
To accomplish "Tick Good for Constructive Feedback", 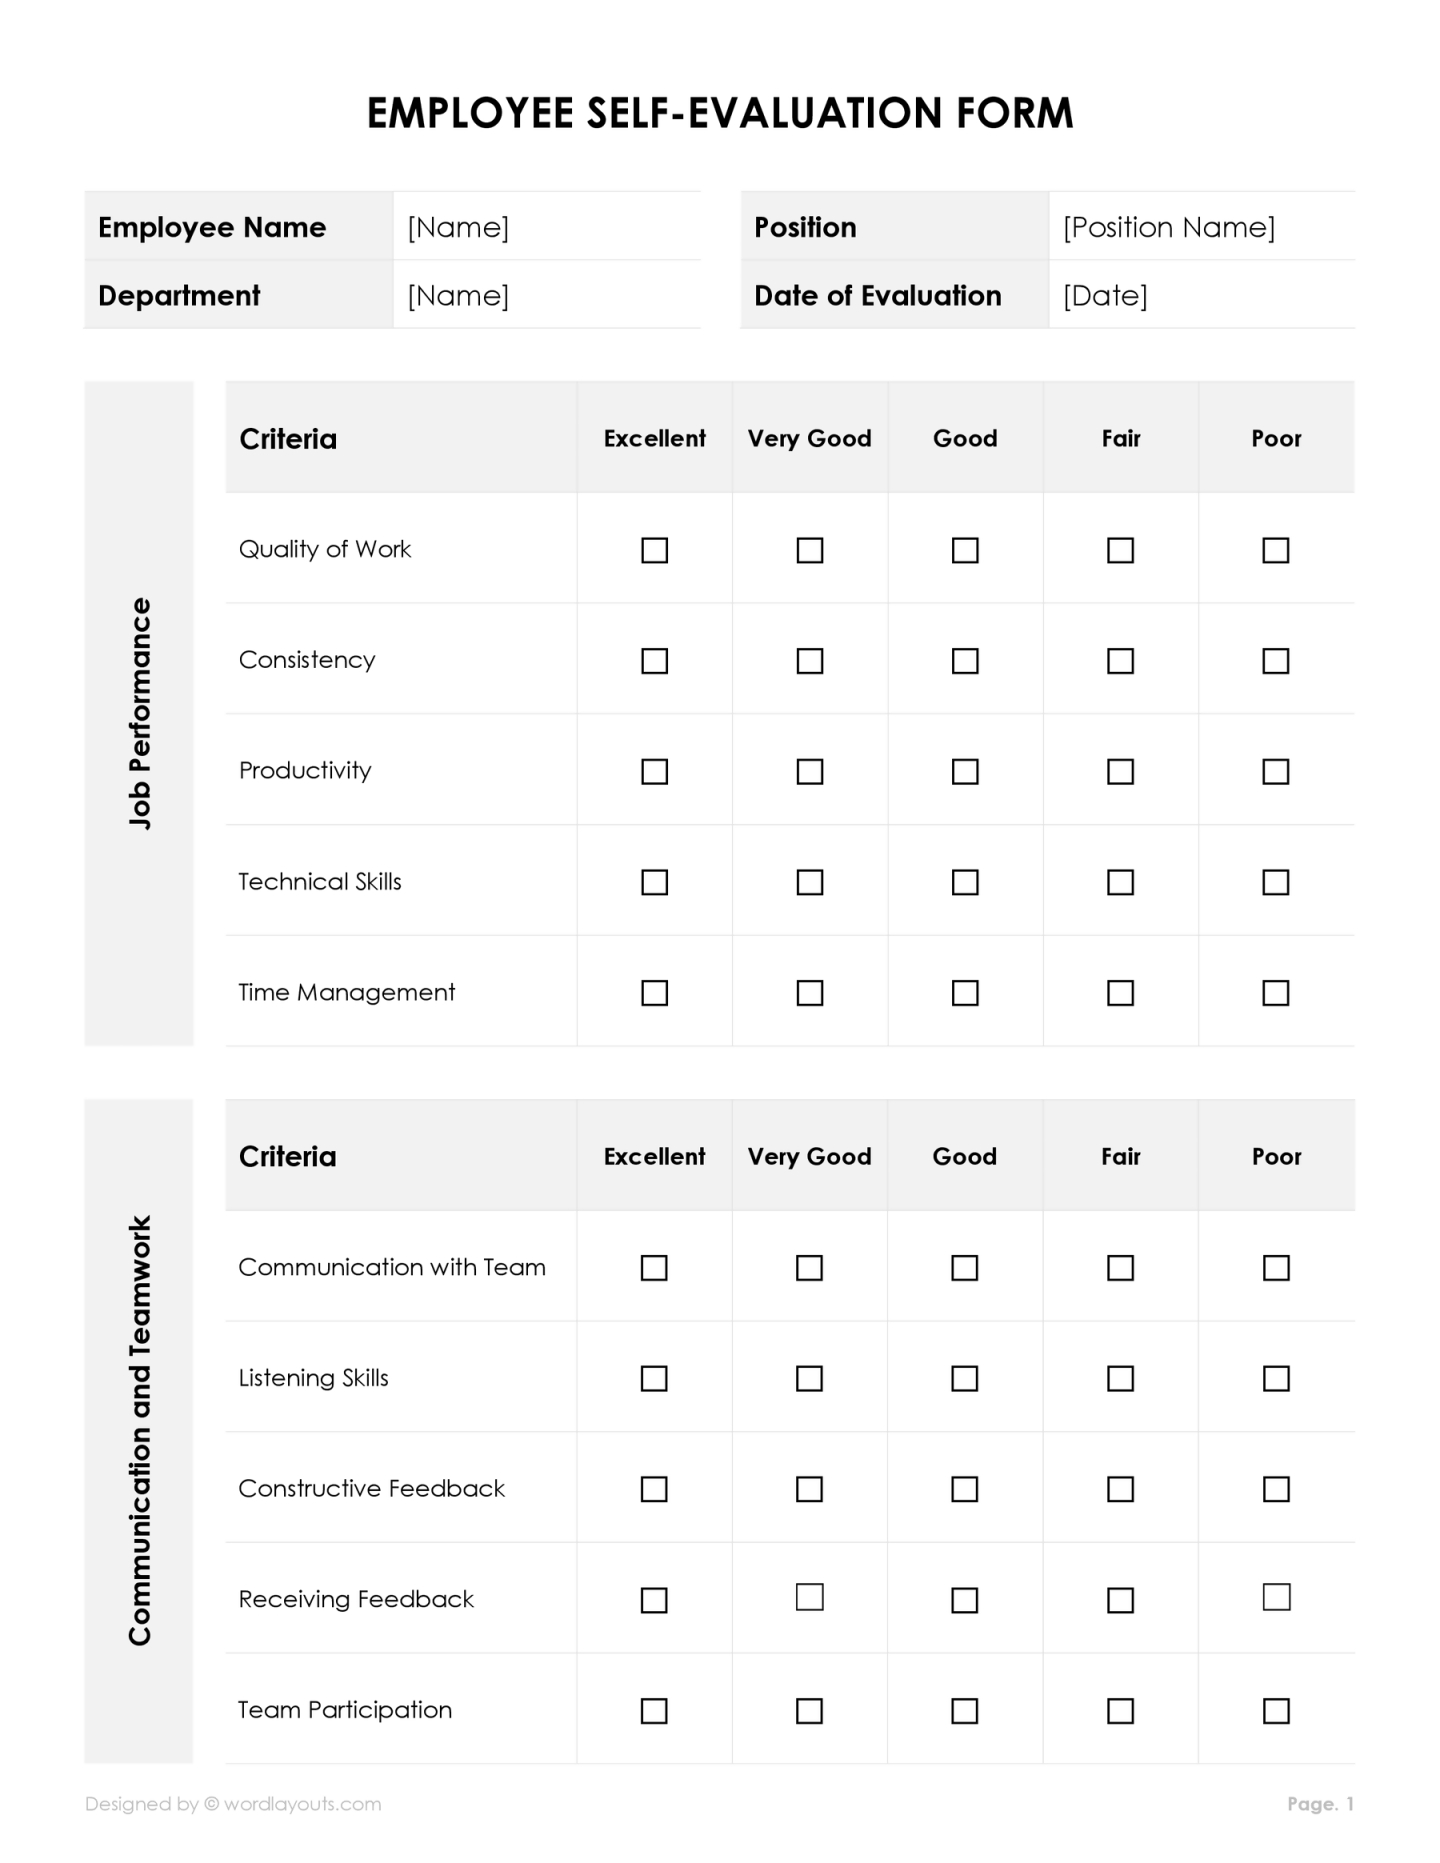I will coord(964,1489).
